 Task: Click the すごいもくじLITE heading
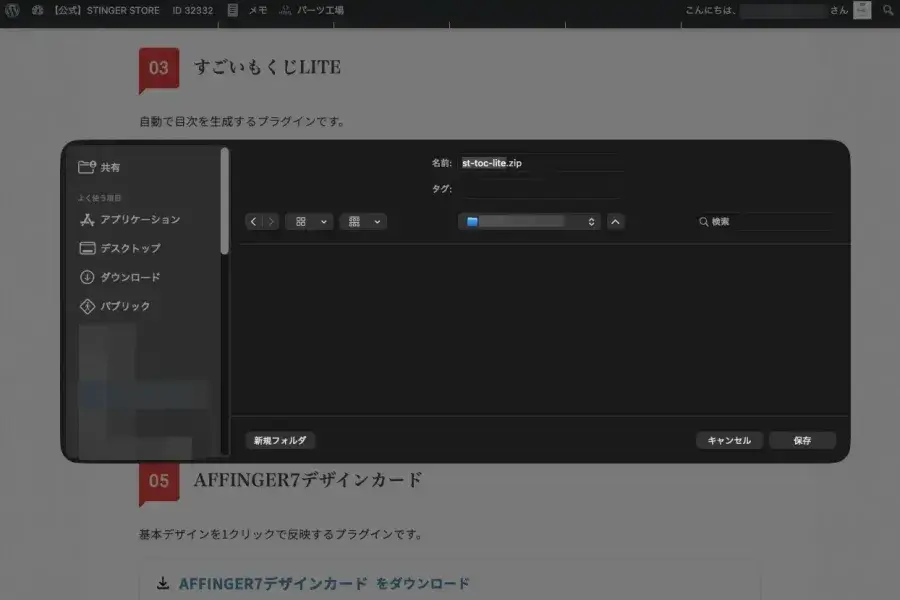tap(267, 67)
